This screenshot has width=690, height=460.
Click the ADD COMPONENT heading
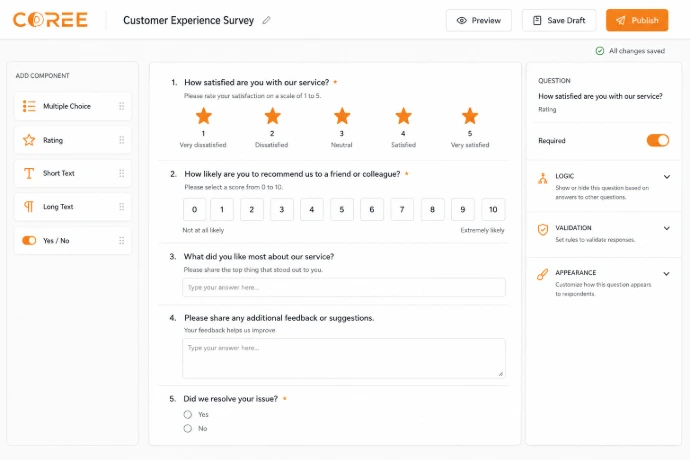[x=43, y=76]
